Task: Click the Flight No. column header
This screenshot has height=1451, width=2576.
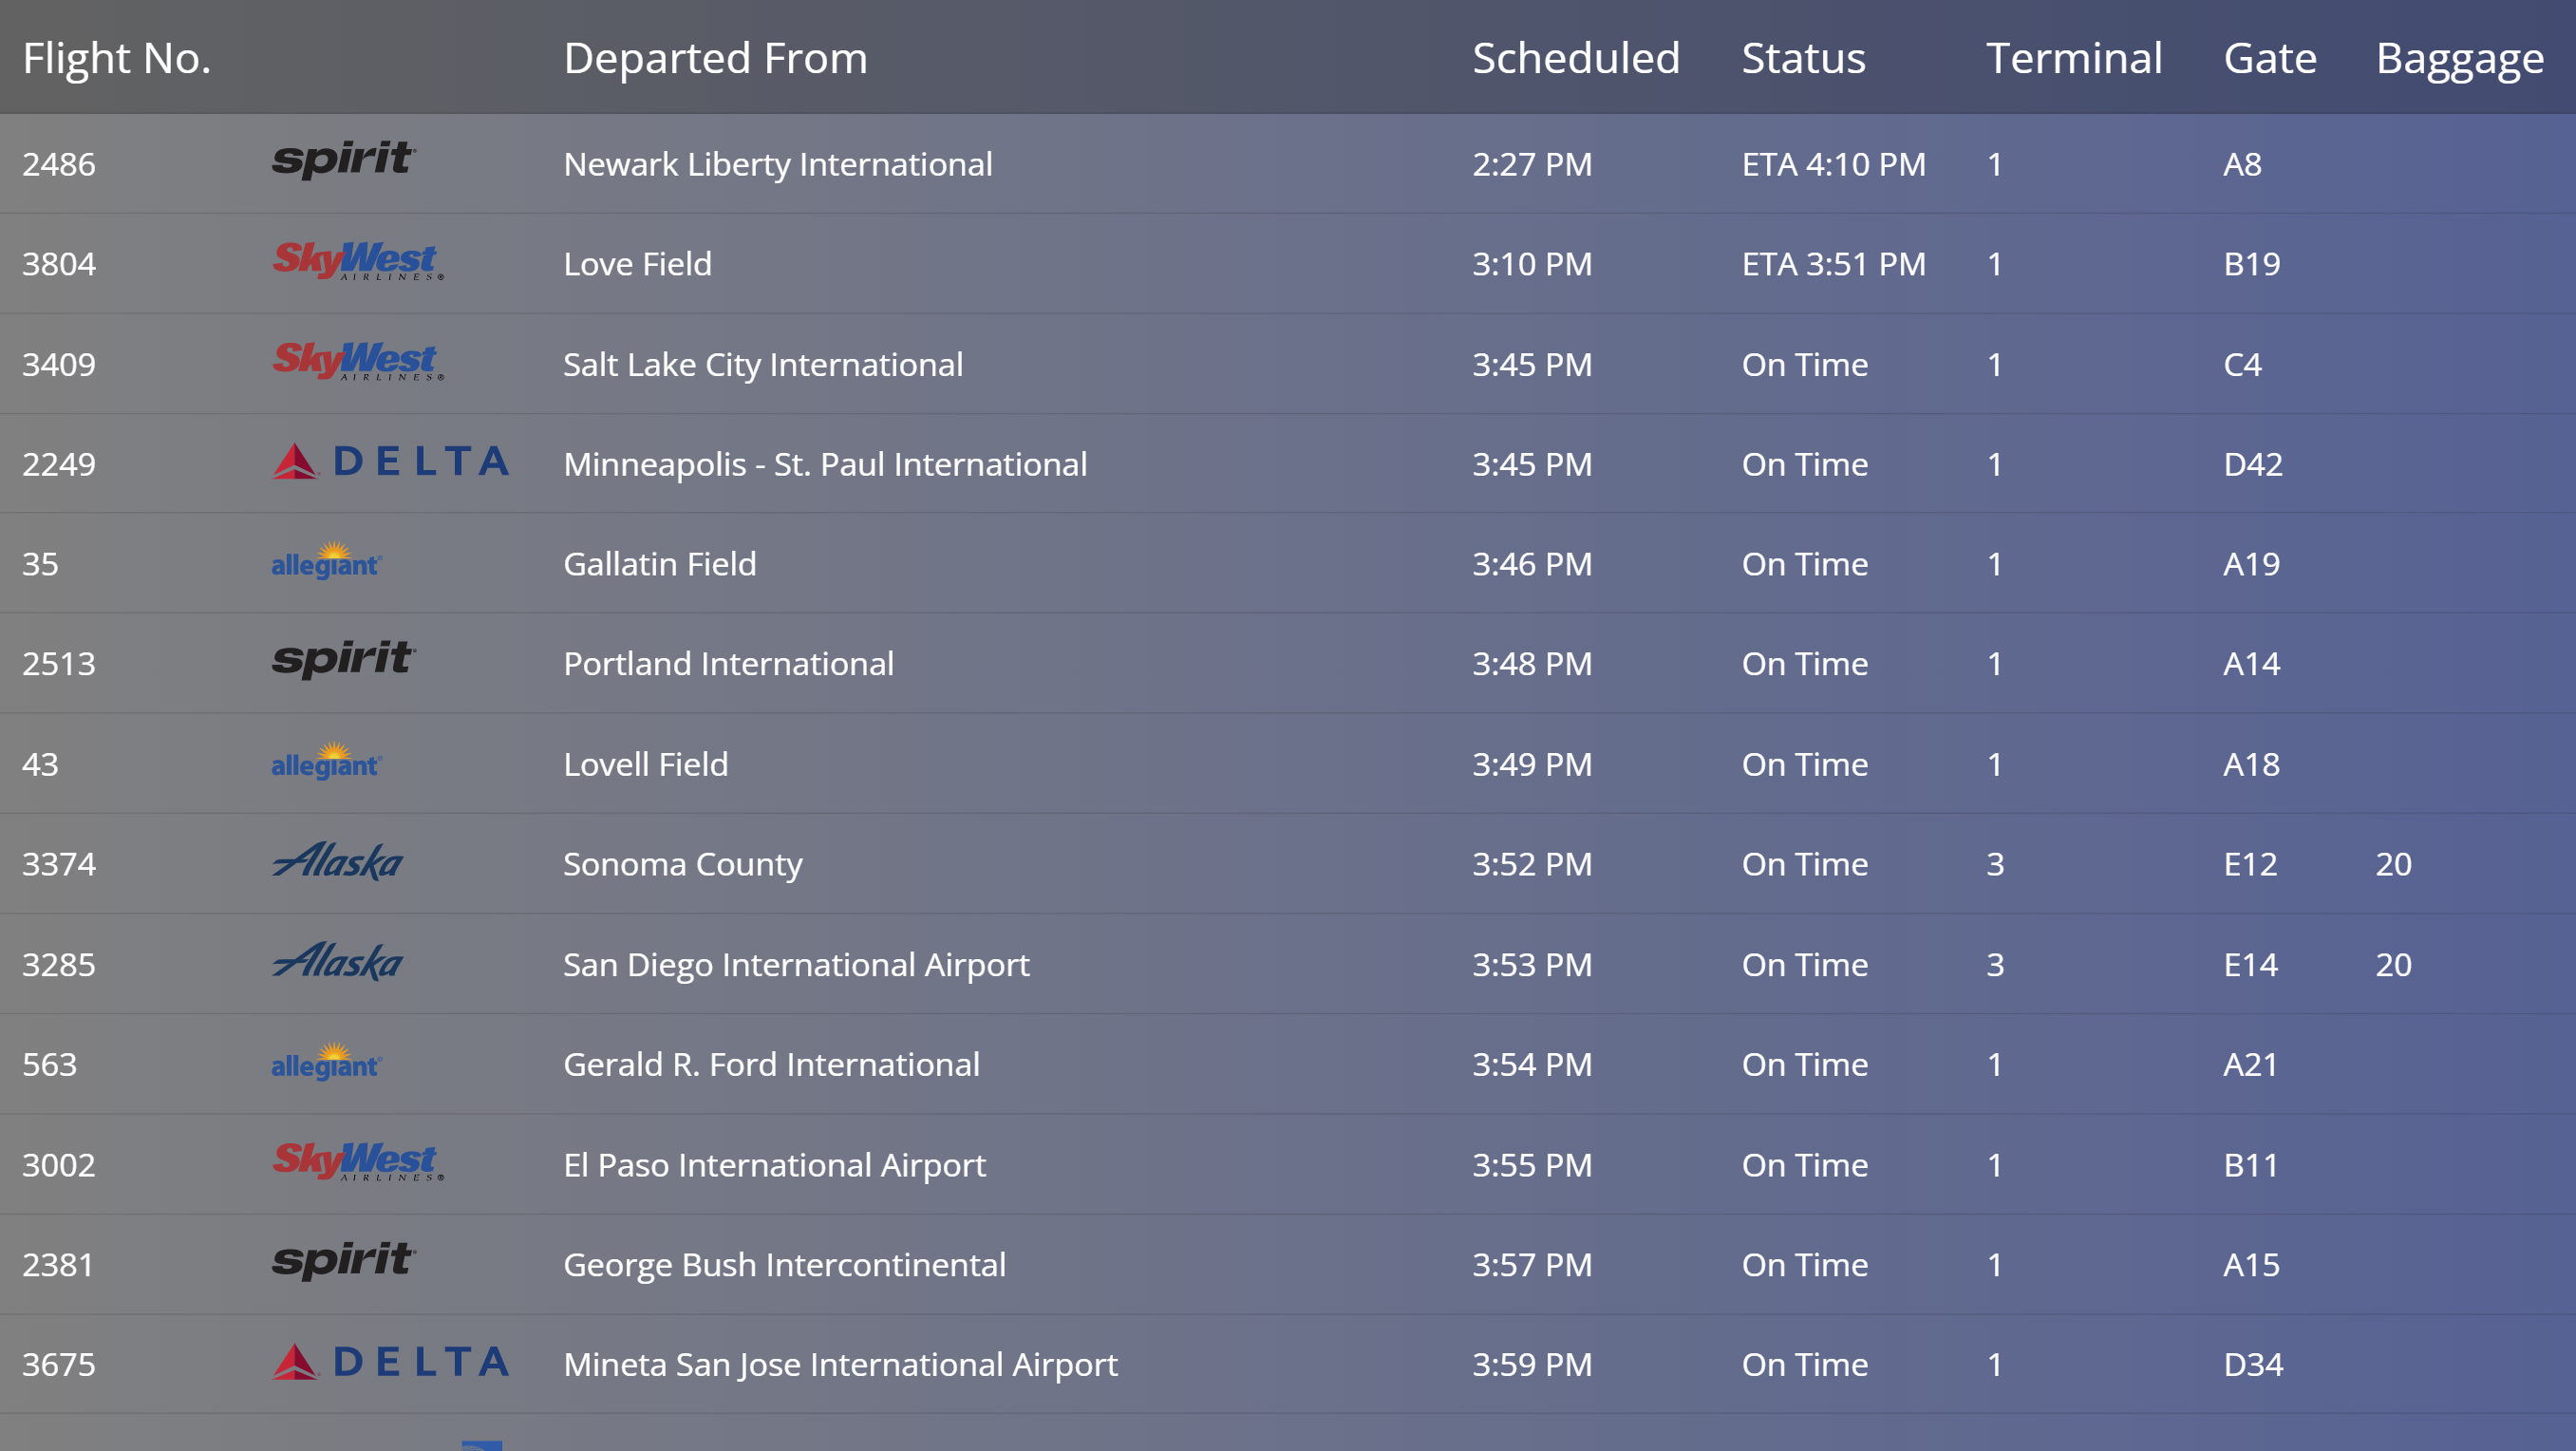Action: click(x=117, y=58)
